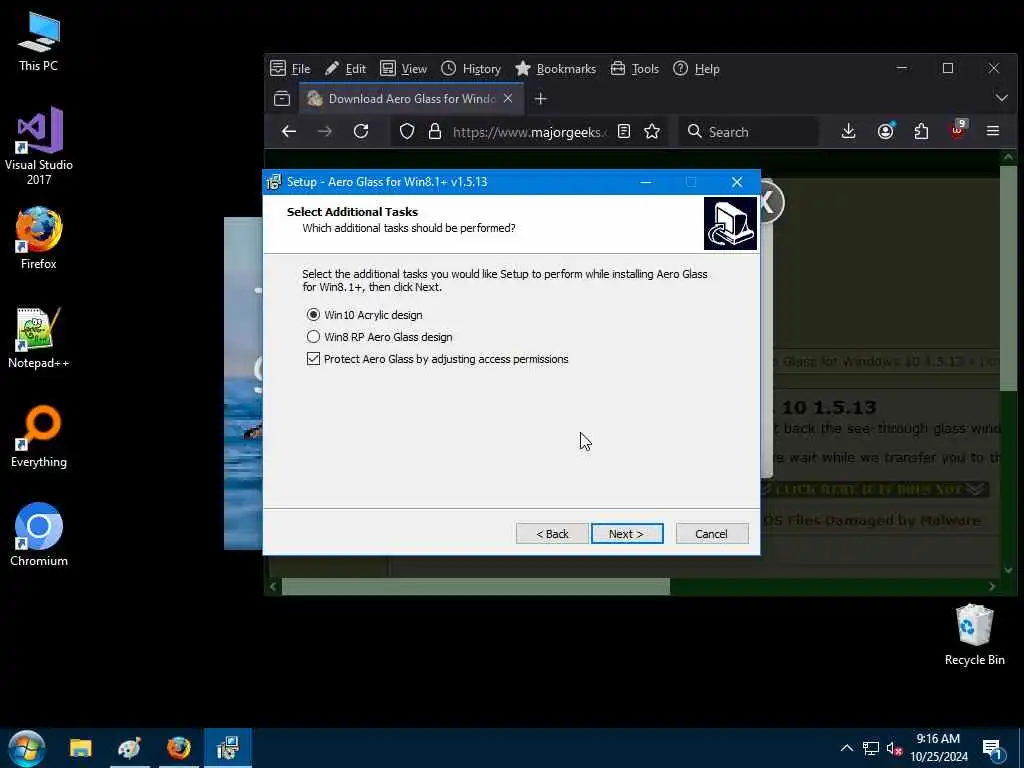Click the horizontal scrollbar in Firefox page

(x=475, y=586)
